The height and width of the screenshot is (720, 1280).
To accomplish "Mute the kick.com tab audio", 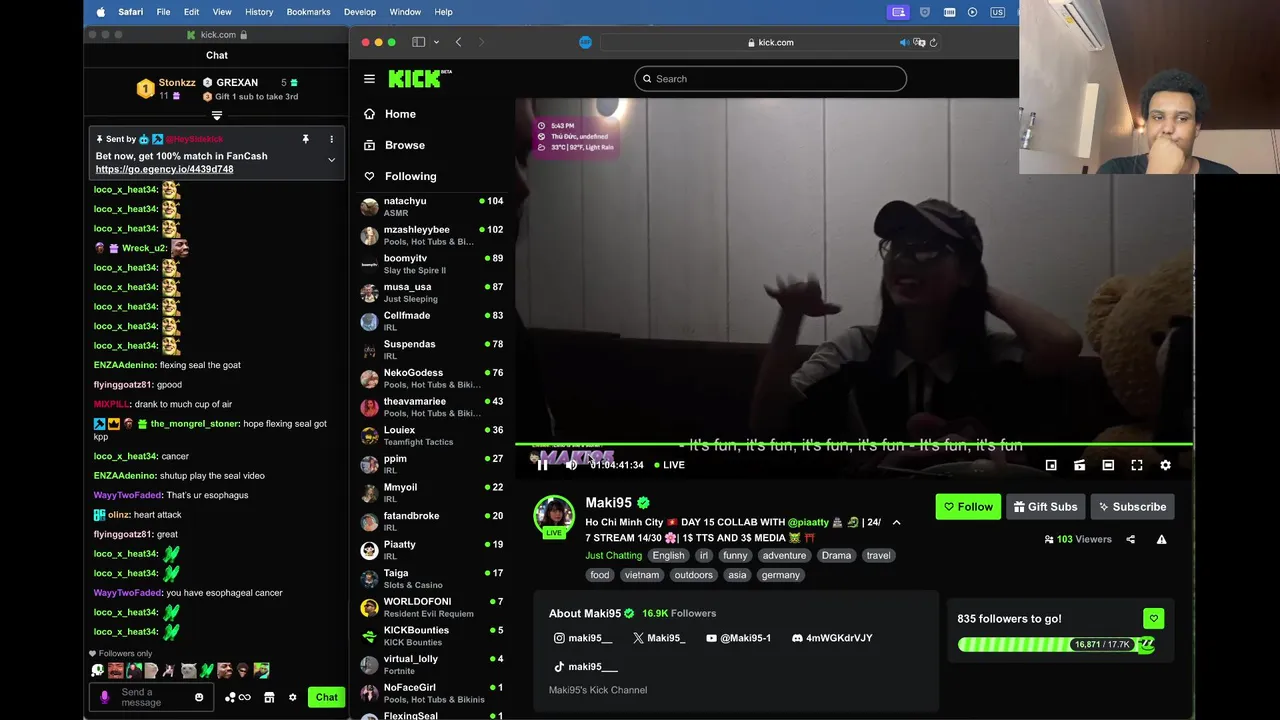I will point(904,42).
